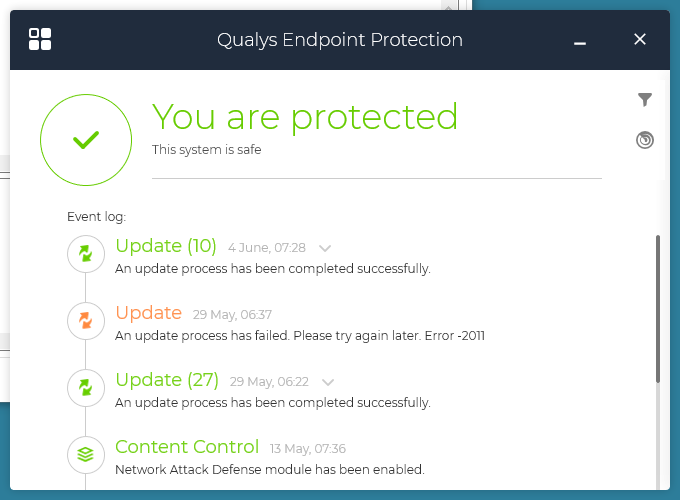Open the dashboard grid icon
This screenshot has height=500, width=680.
pyautogui.click(x=40, y=40)
